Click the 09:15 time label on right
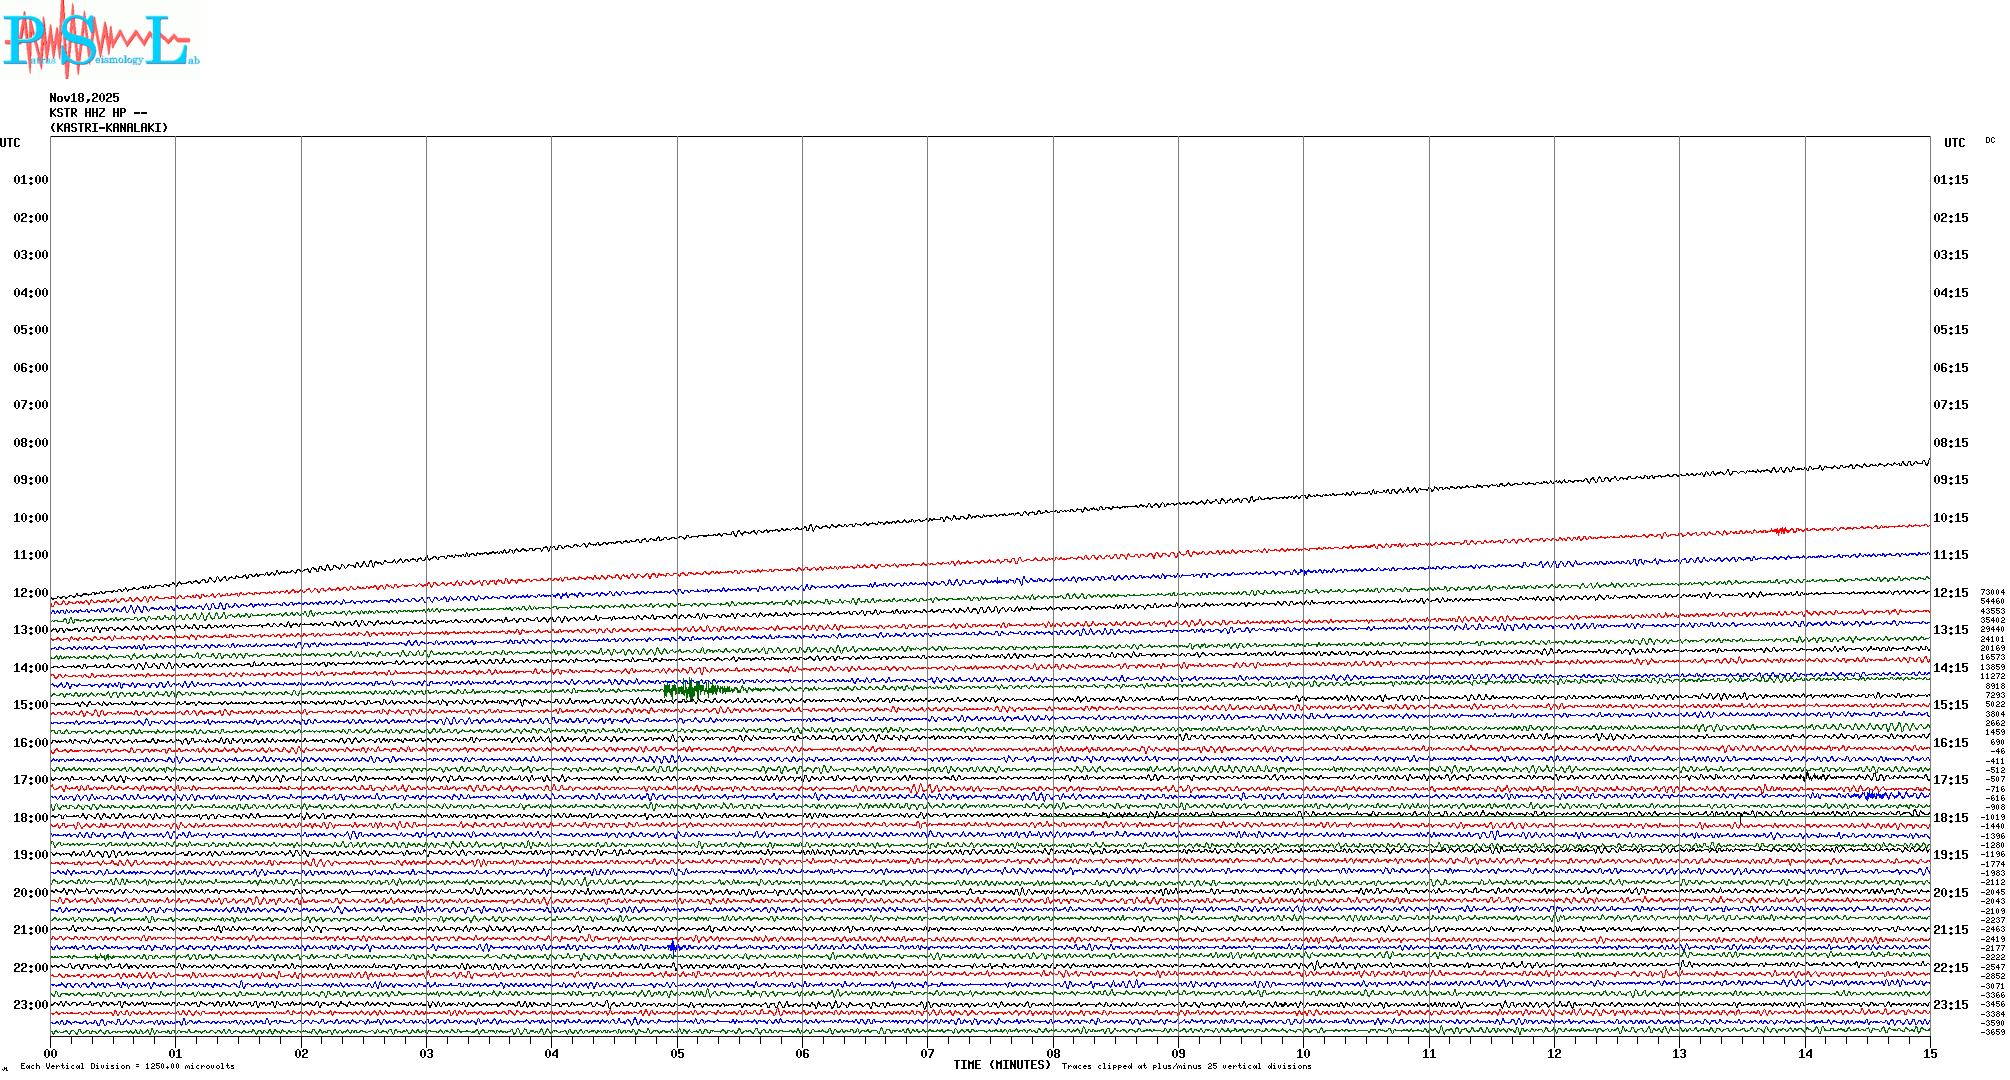Image resolution: width=2010 pixels, height=1080 pixels. 1950,480
